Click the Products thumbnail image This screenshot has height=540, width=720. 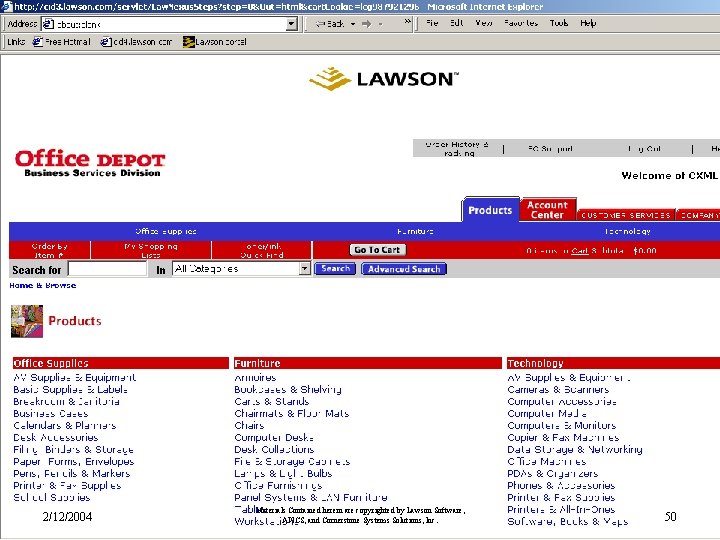[x=27, y=321]
